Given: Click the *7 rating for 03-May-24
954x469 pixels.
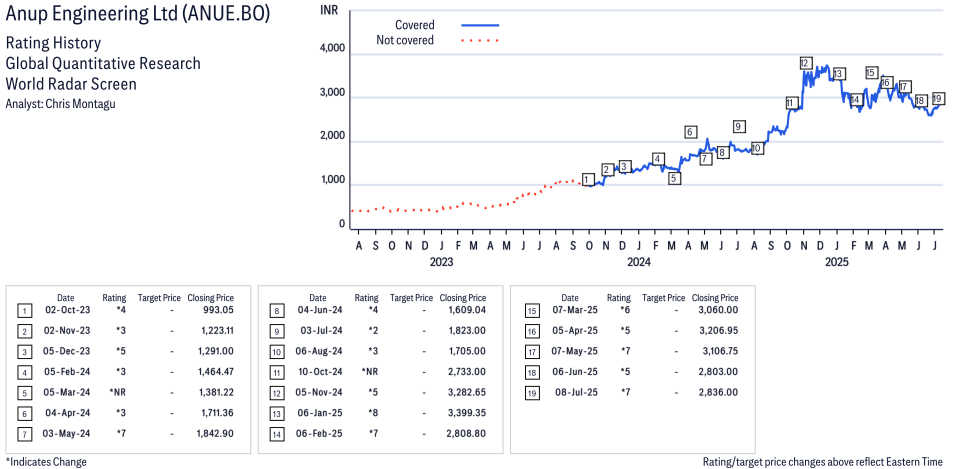Looking at the screenshot, I should click(x=119, y=433).
